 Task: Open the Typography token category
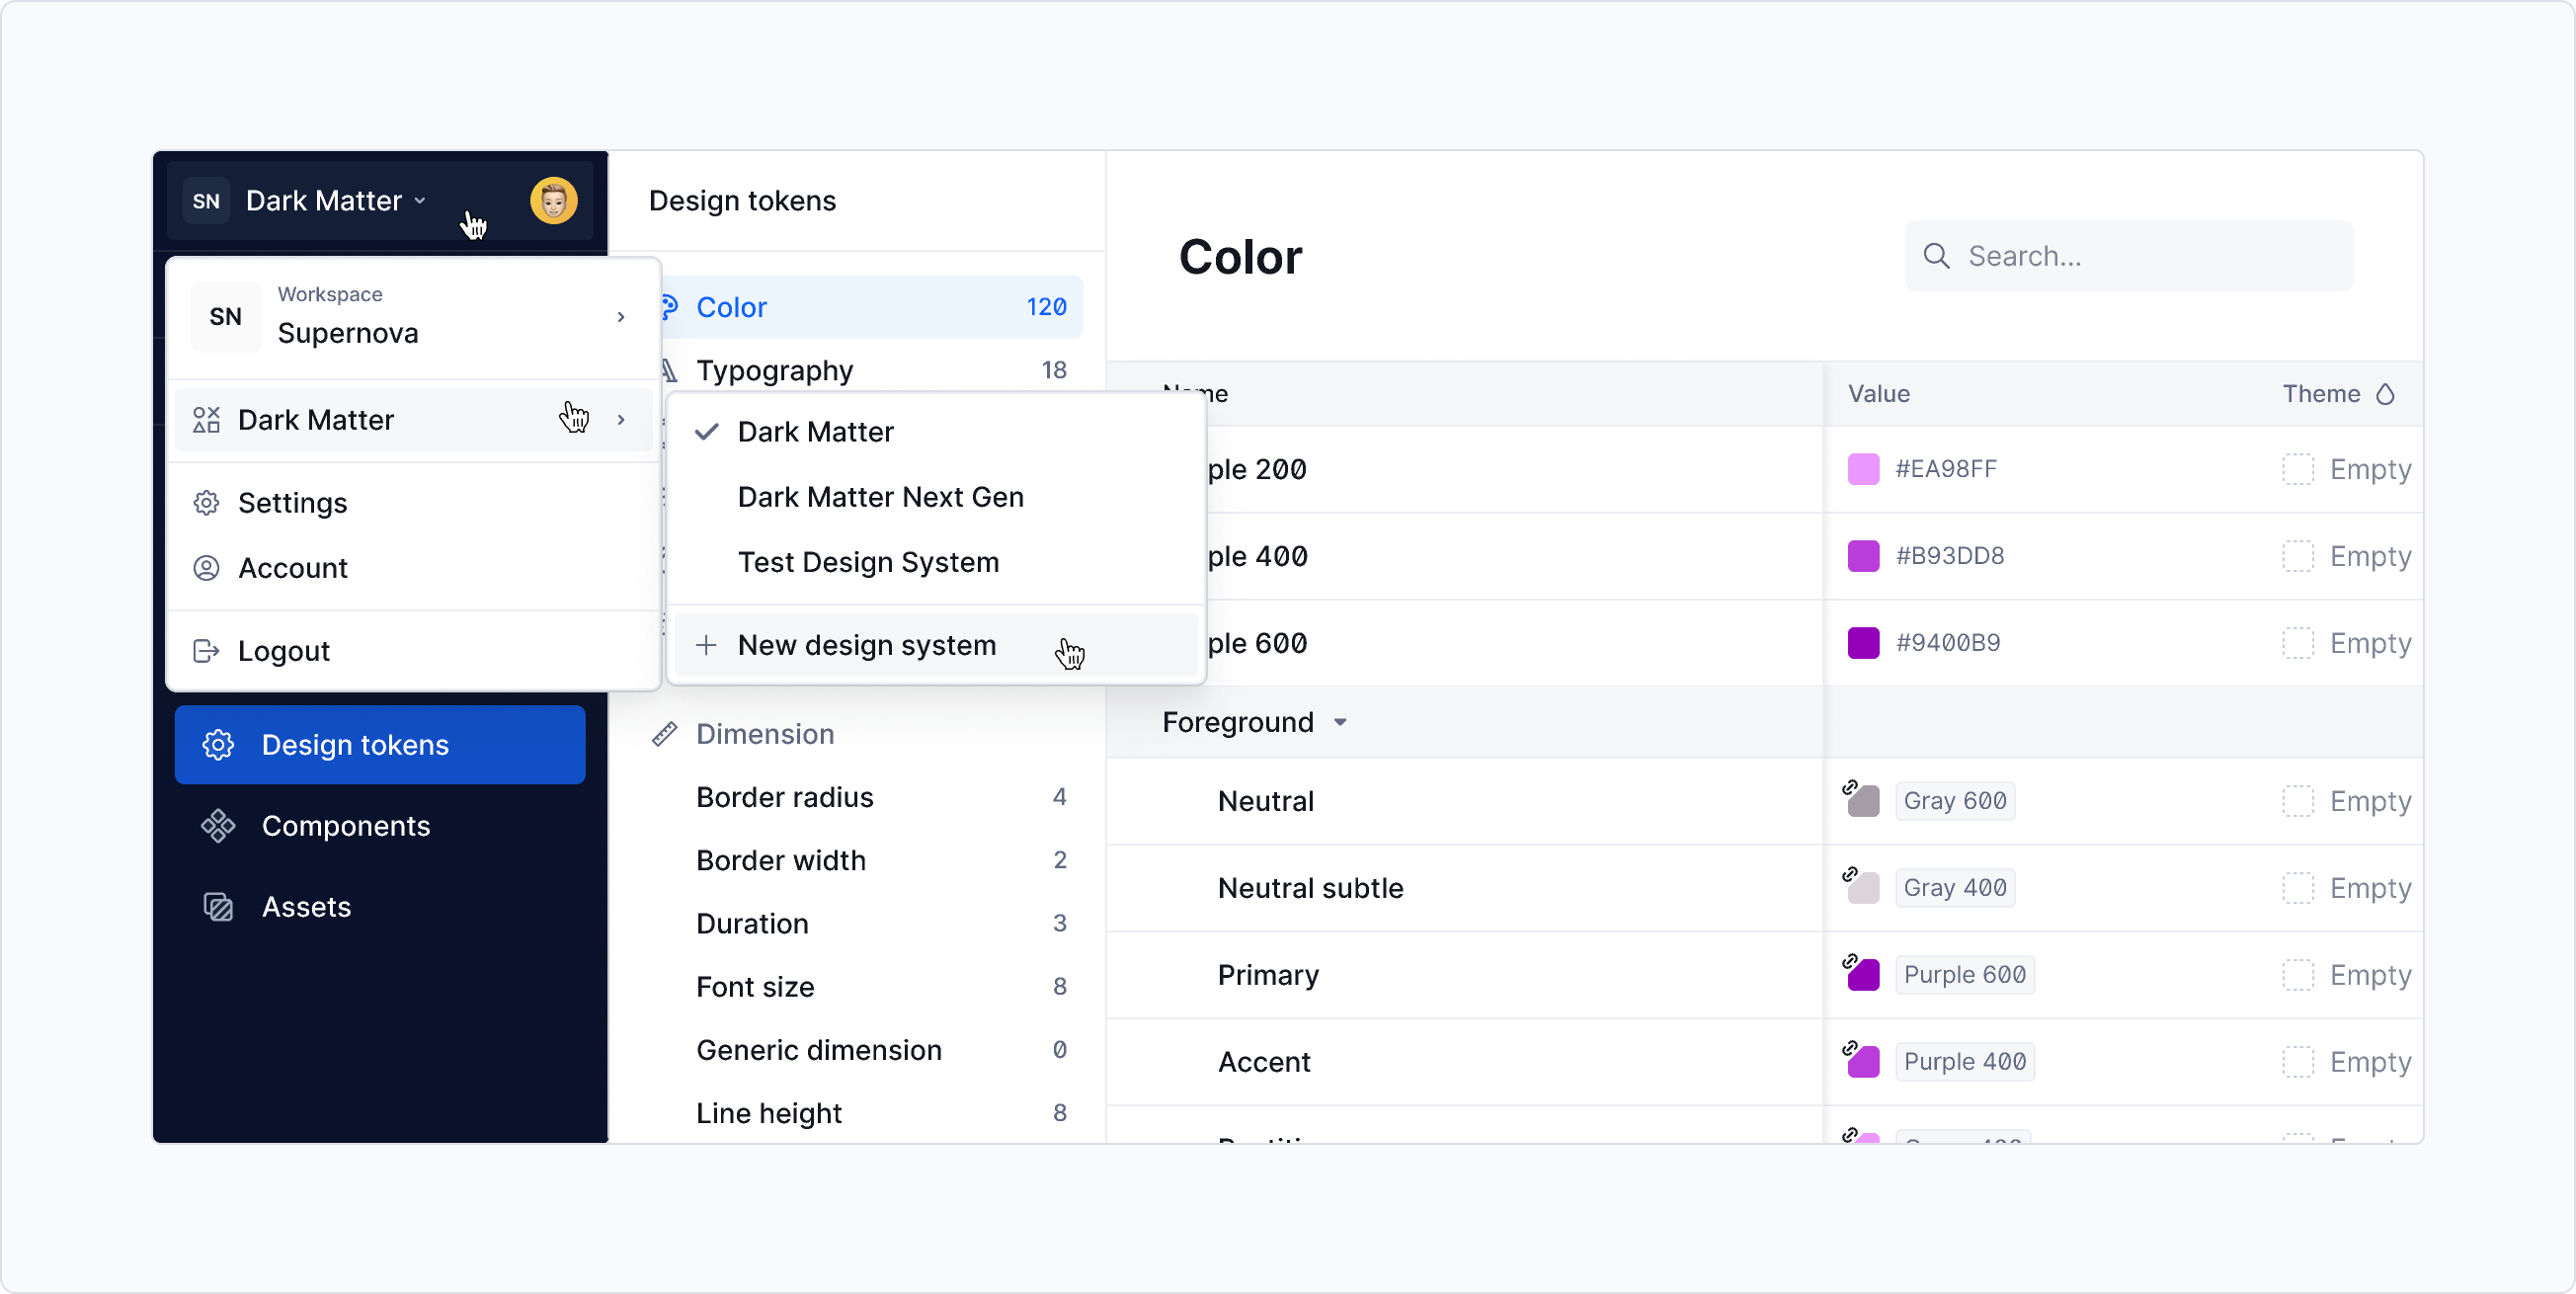(x=775, y=370)
